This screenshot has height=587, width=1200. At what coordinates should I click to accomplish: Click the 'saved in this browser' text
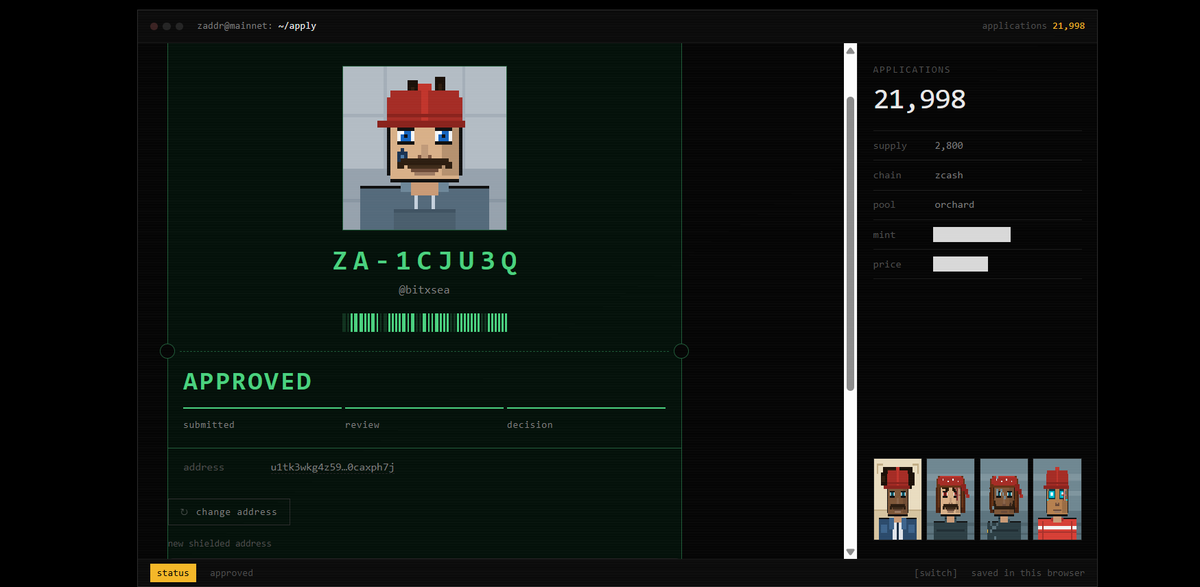coord(1028,573)
